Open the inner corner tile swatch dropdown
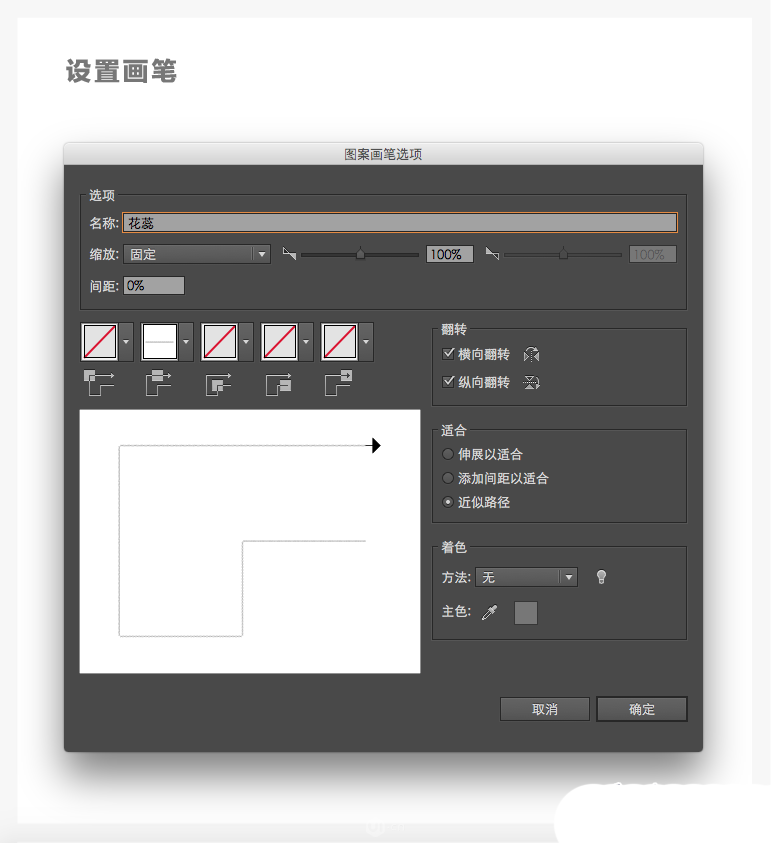The image size is (772, 843). point(246,342)
